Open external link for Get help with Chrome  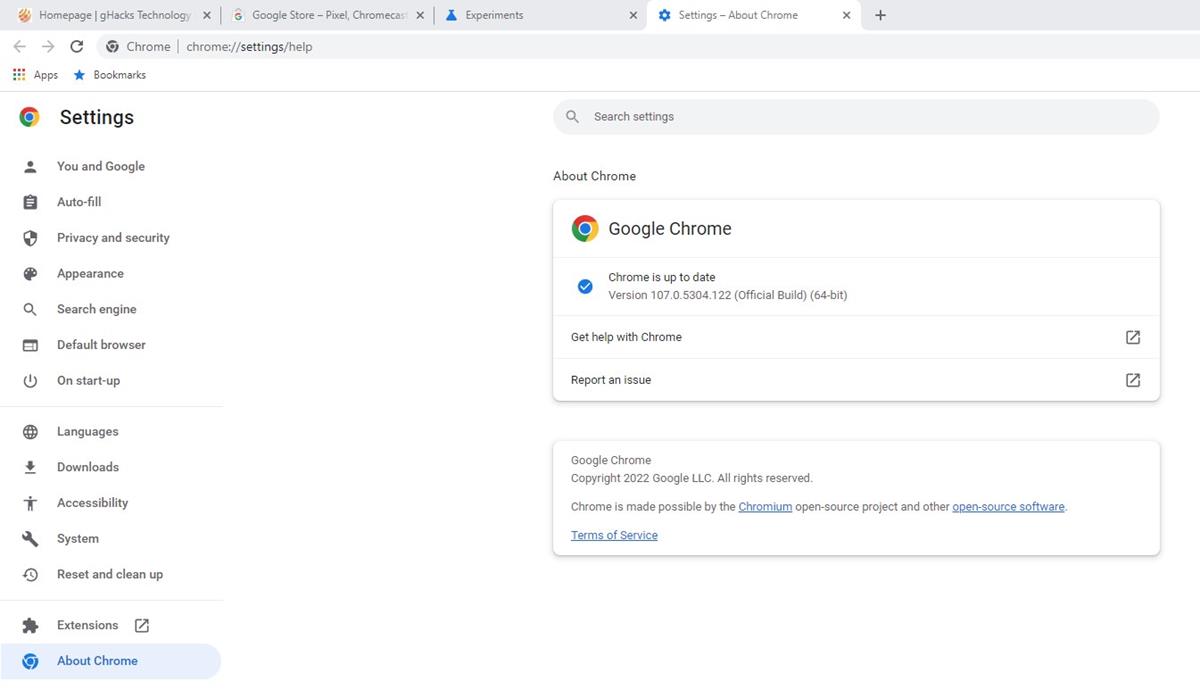pyautogui.click(x=1132, y=337)
